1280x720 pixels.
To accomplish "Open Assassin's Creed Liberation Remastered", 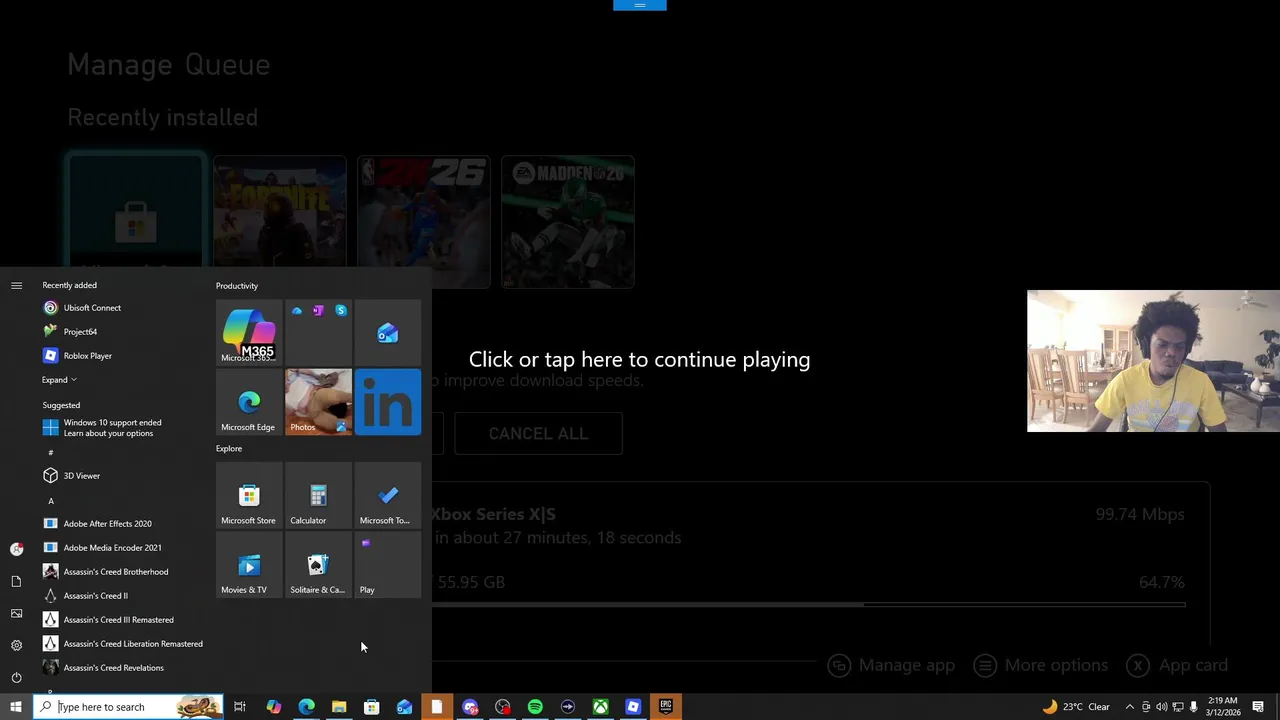I will pyautogui.click(x=122, y=644).
